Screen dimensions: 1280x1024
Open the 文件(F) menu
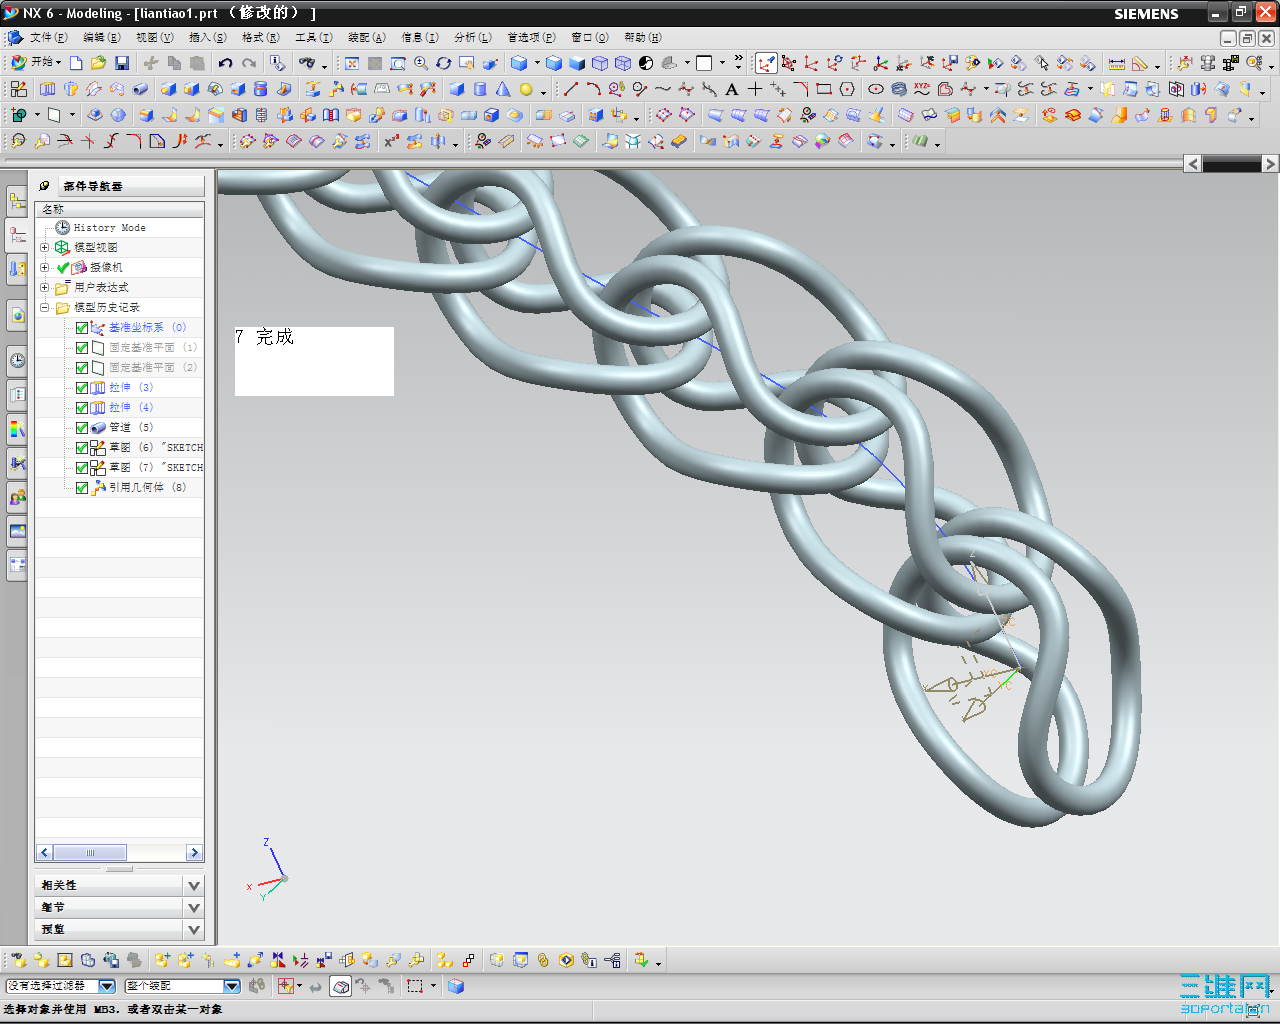tap(47, 37)
